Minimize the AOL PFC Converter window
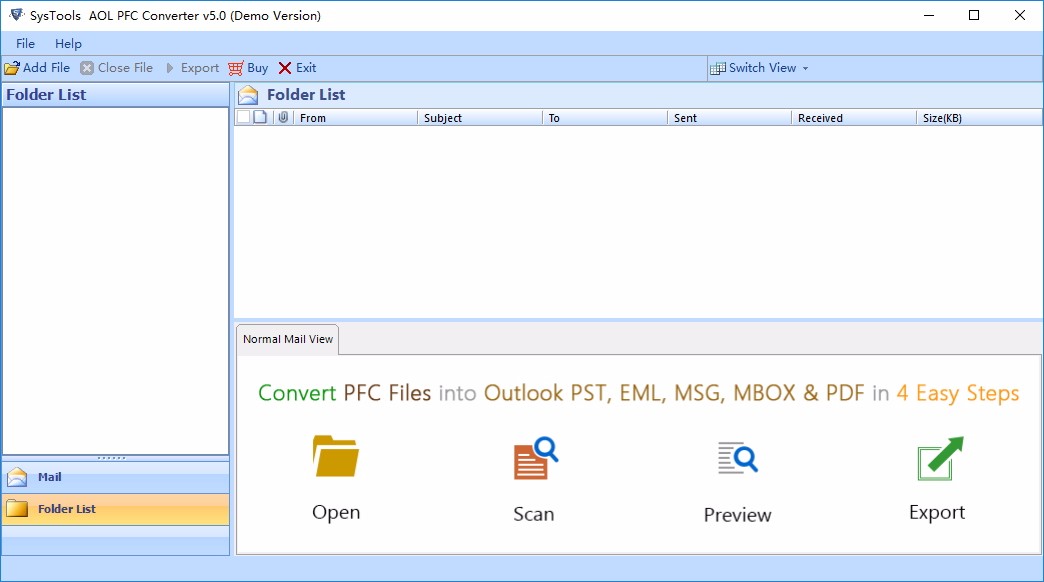 pos(929,15)
